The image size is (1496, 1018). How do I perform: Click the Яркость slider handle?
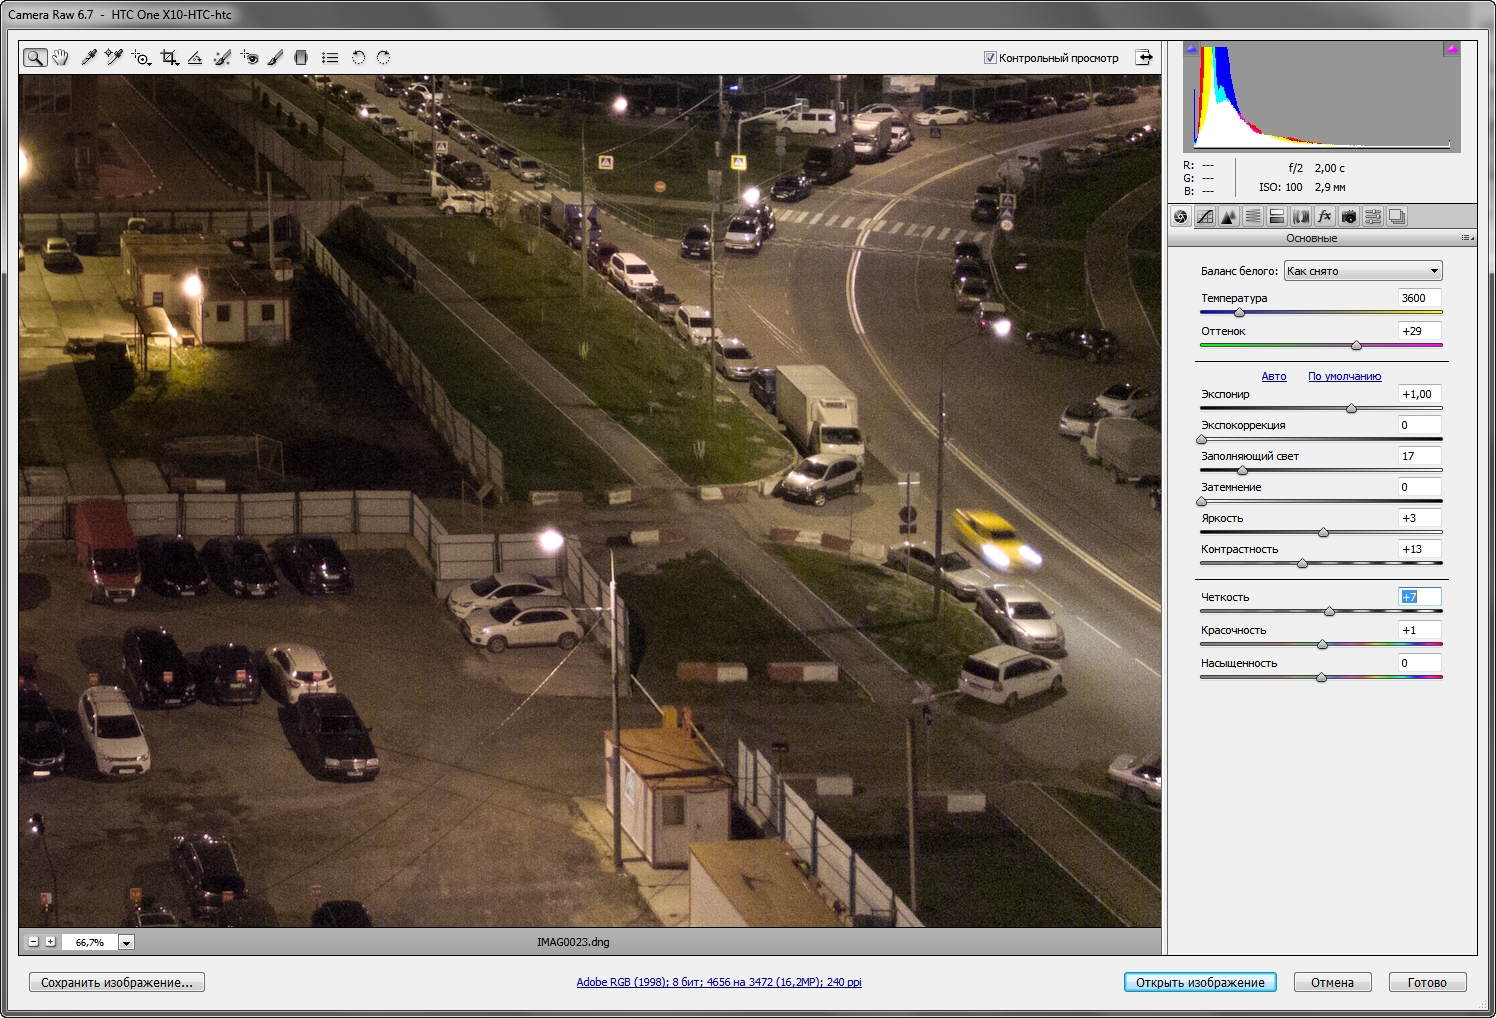pos(1323,533)
